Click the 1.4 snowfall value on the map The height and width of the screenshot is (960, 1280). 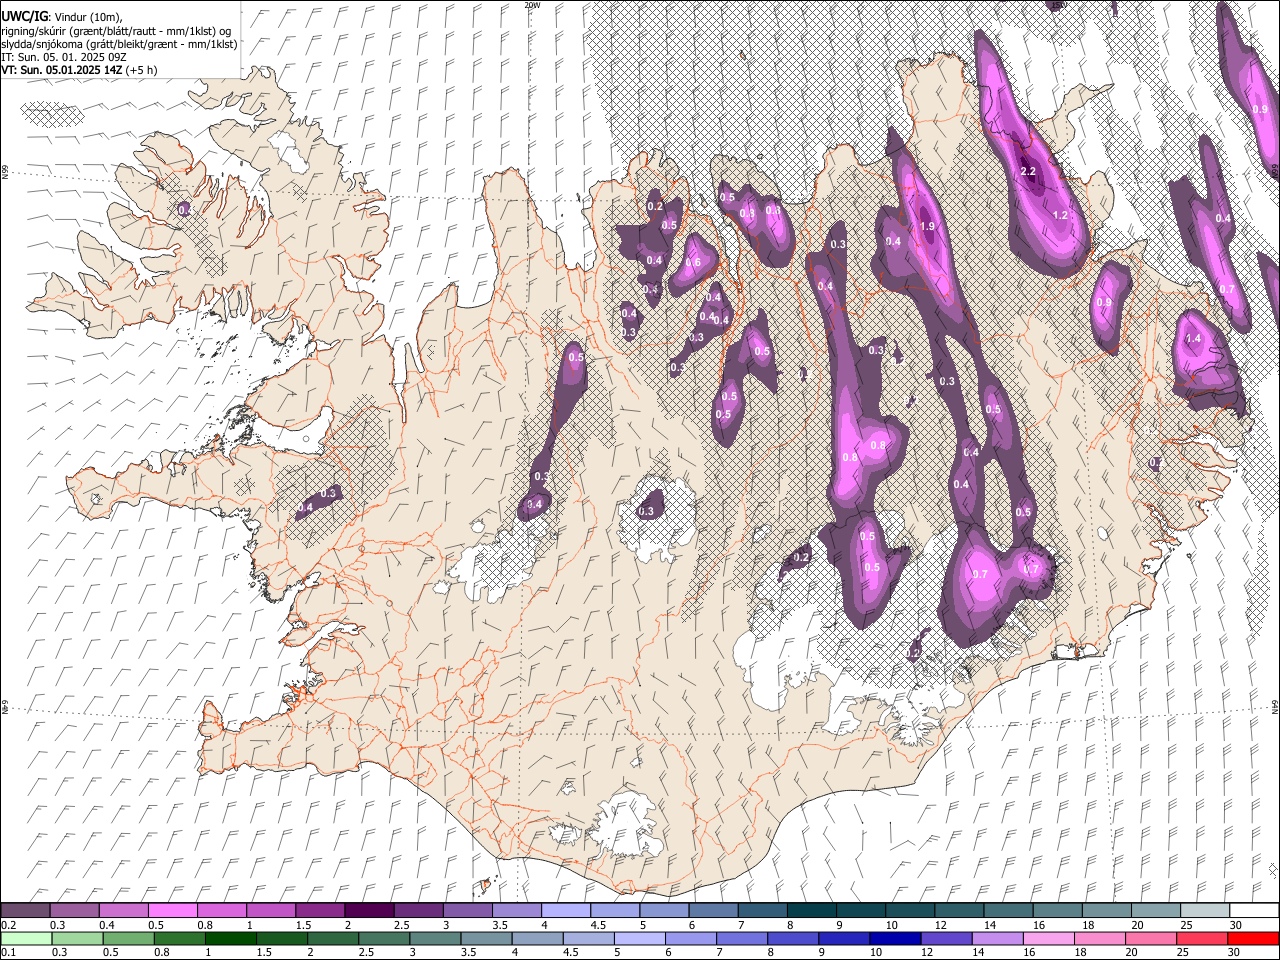(x=1193, y=339)
